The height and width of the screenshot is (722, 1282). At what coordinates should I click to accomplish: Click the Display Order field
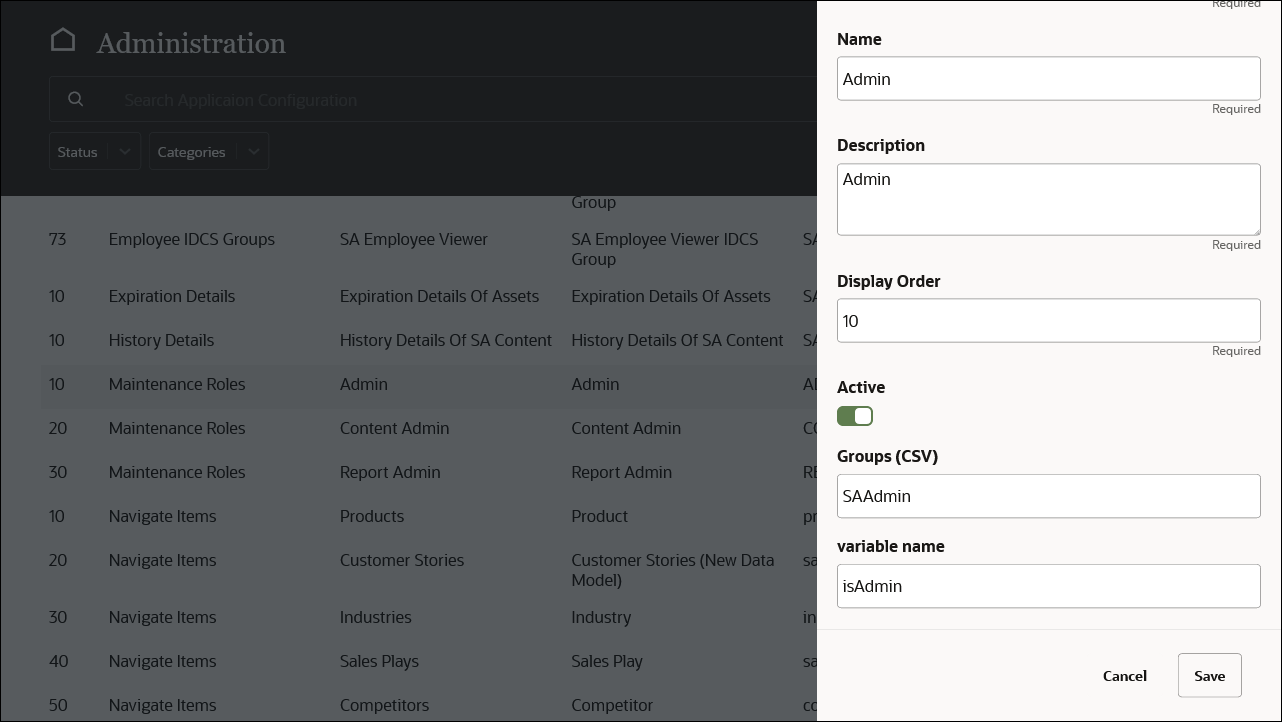[1048, 320]
